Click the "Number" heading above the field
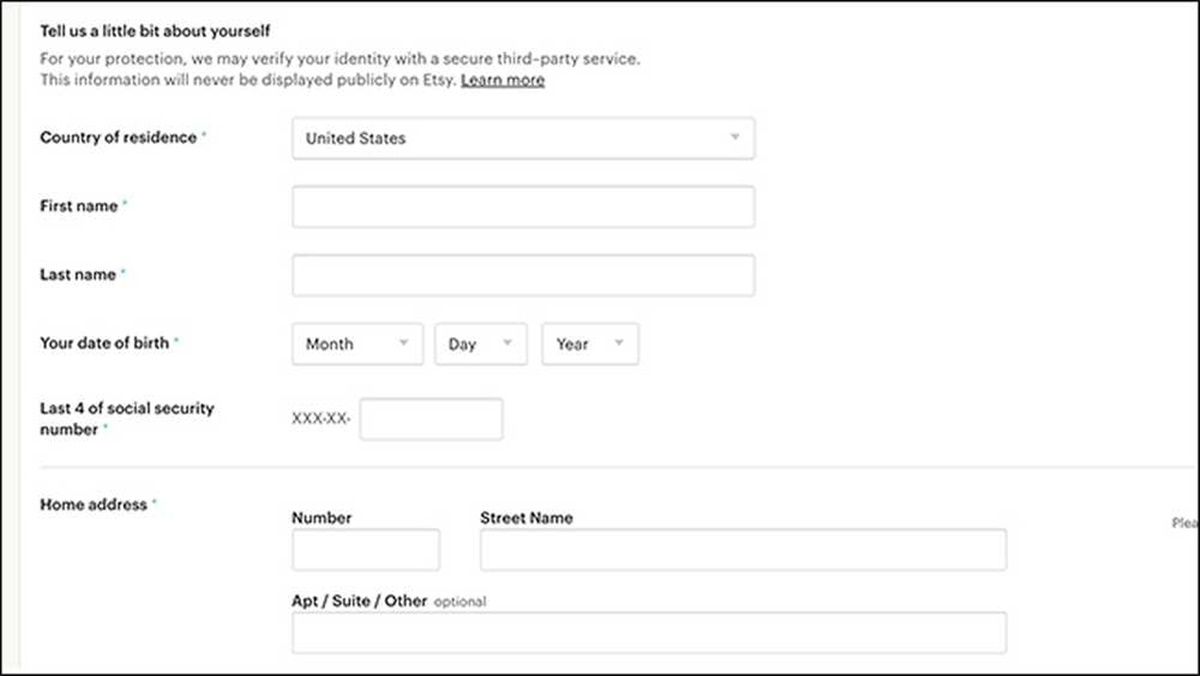 coord(321,518)
